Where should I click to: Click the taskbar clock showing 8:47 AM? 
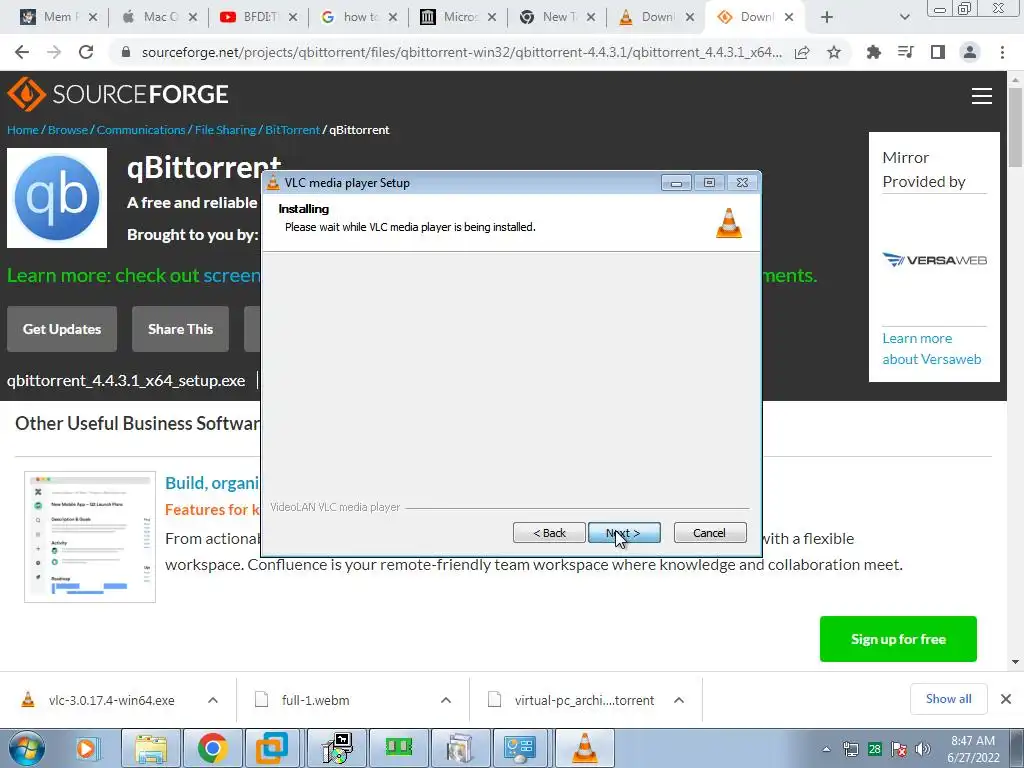tap(973, 749)
